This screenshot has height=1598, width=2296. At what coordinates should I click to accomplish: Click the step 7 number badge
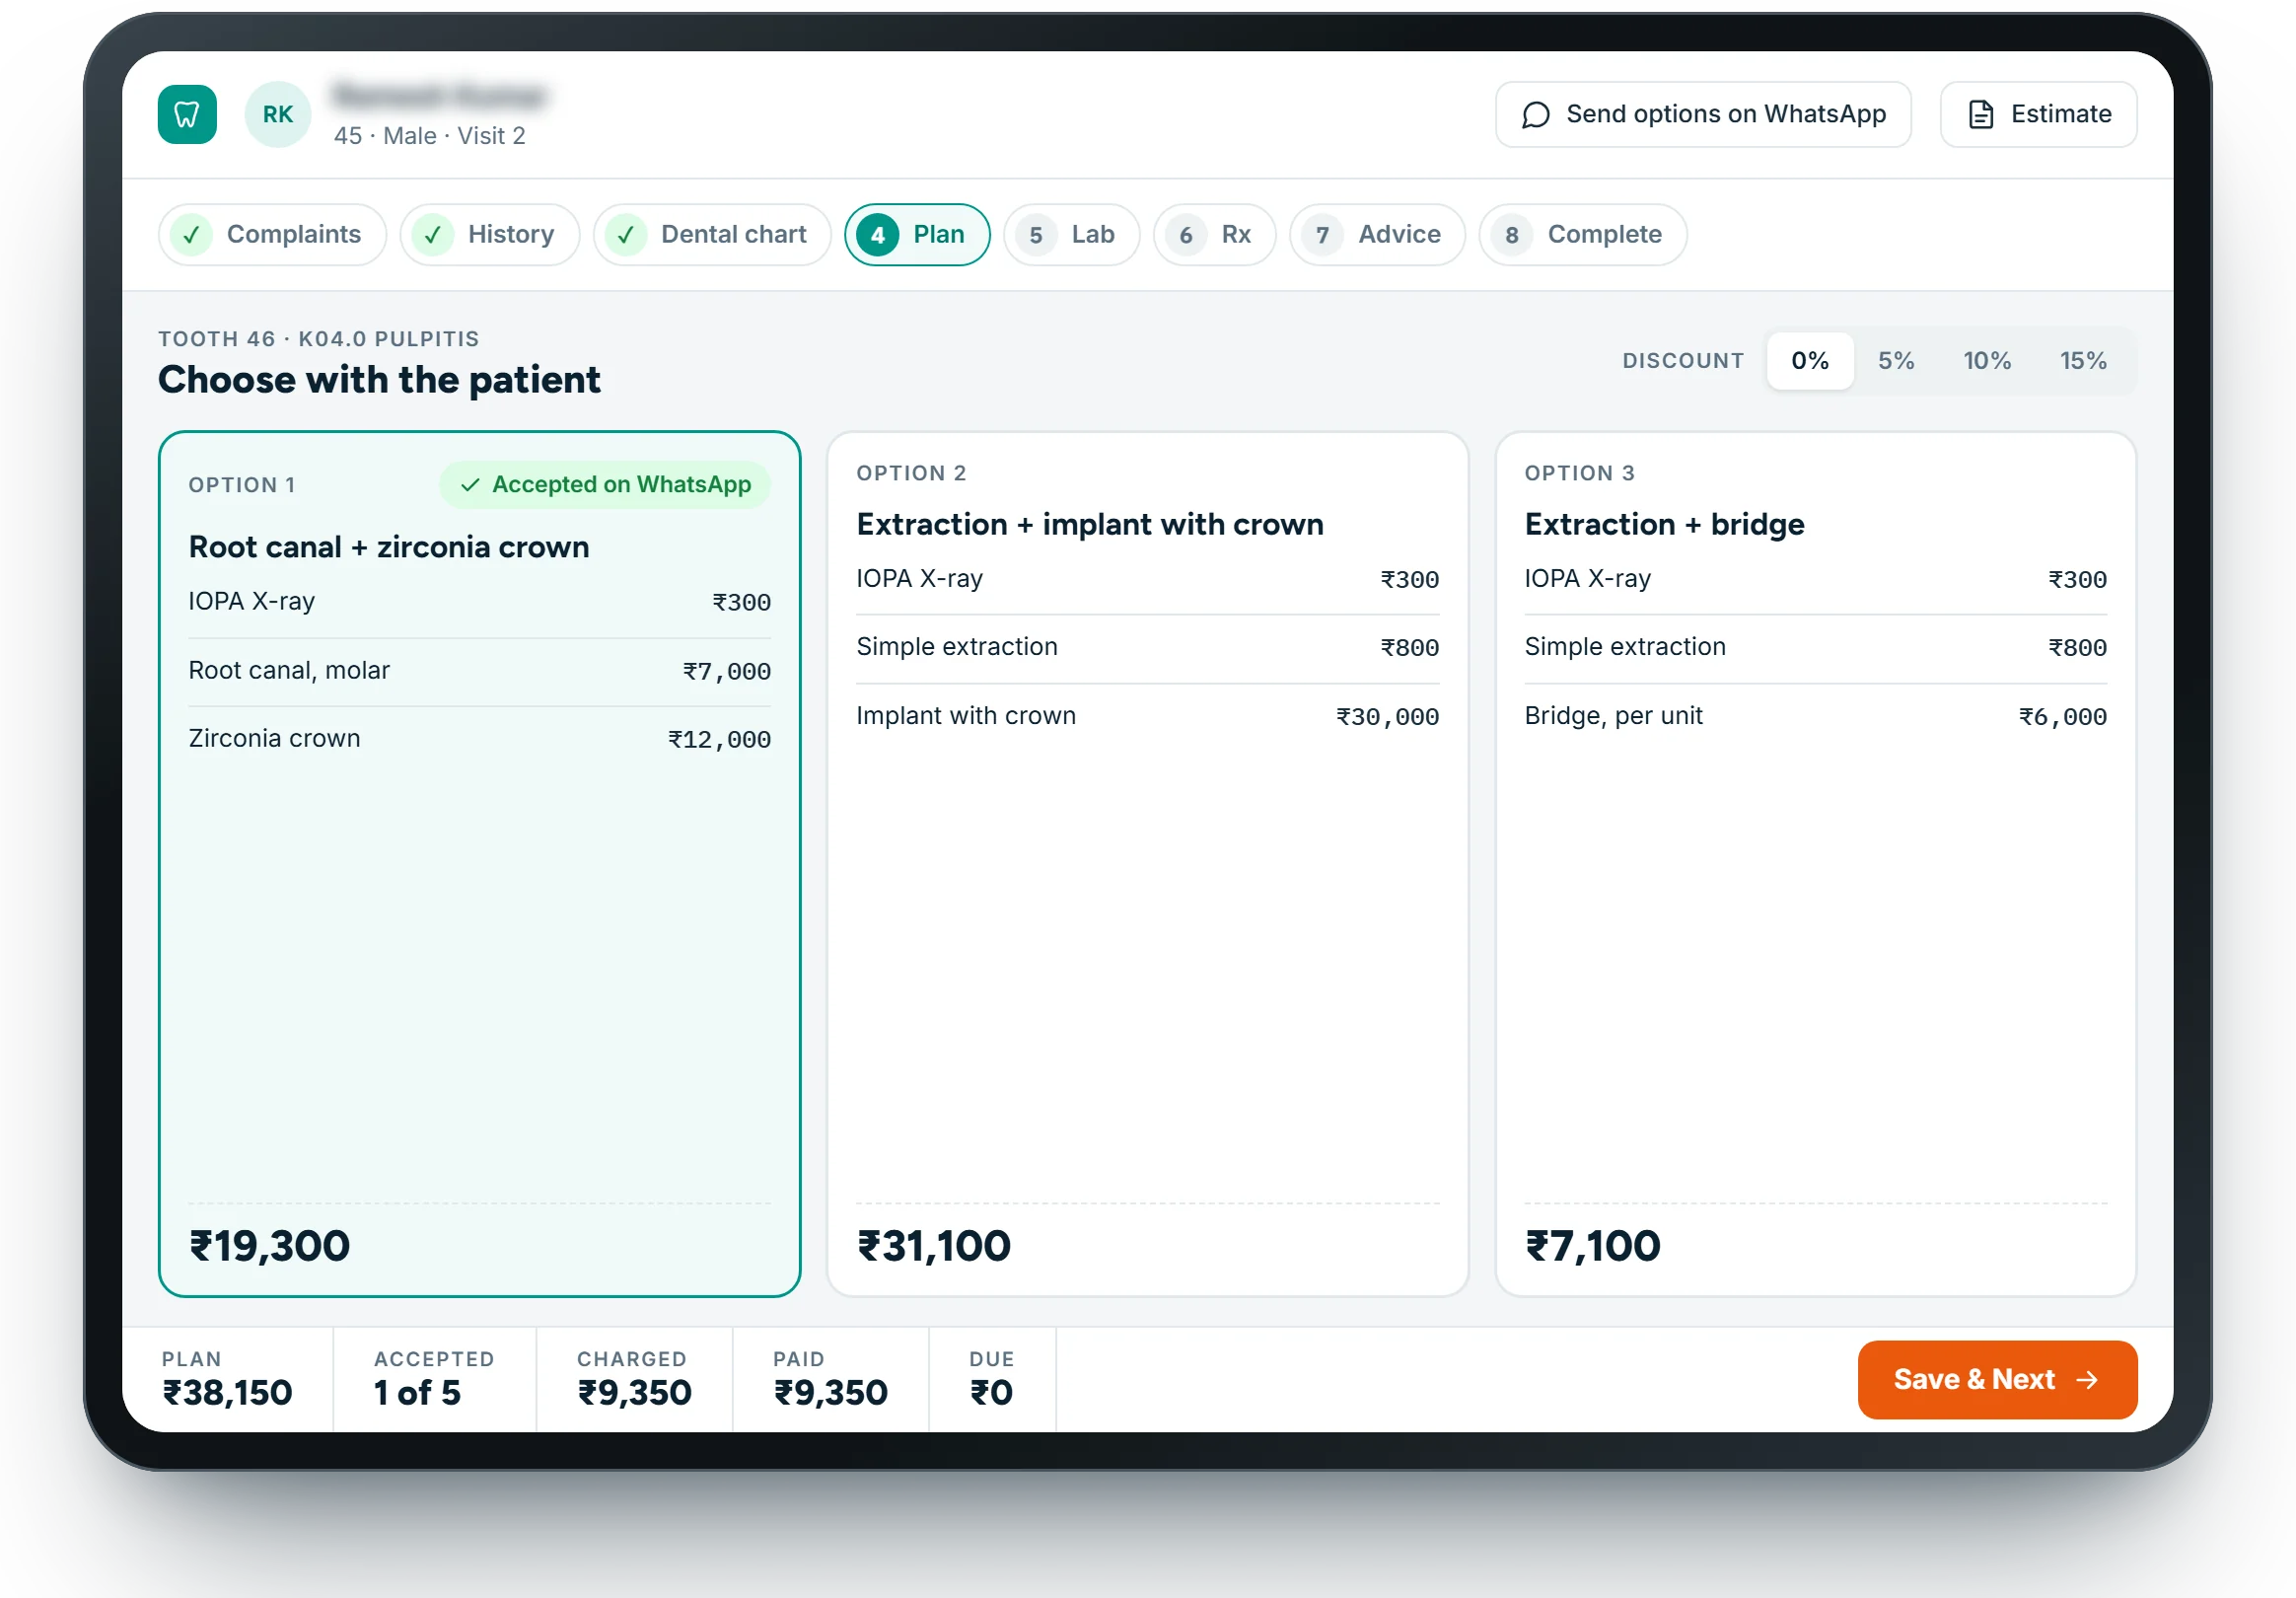pyautogui.click(x=1322, y=235)
